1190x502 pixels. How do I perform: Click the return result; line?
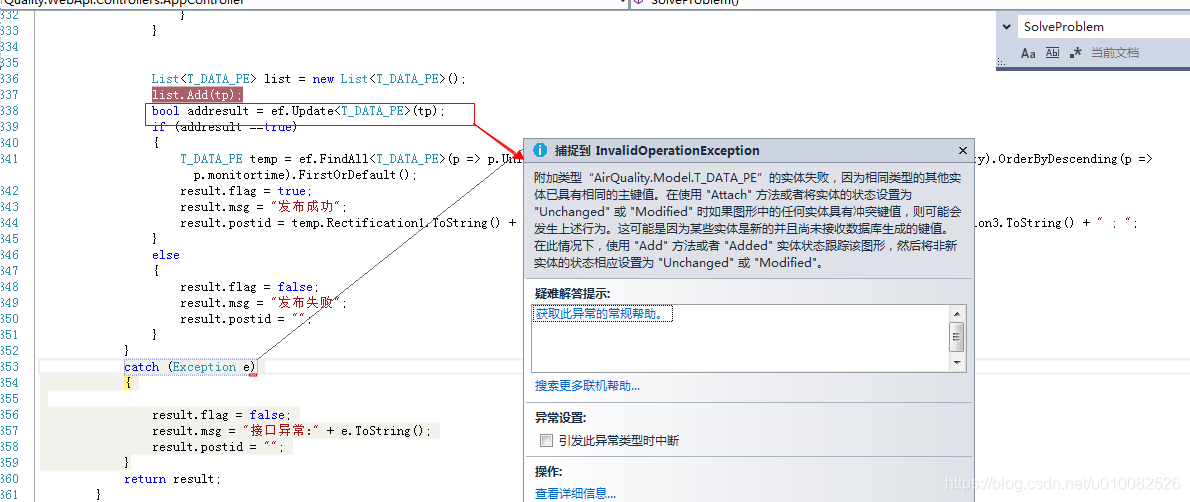pyautogui.click(x=172, y=479)
